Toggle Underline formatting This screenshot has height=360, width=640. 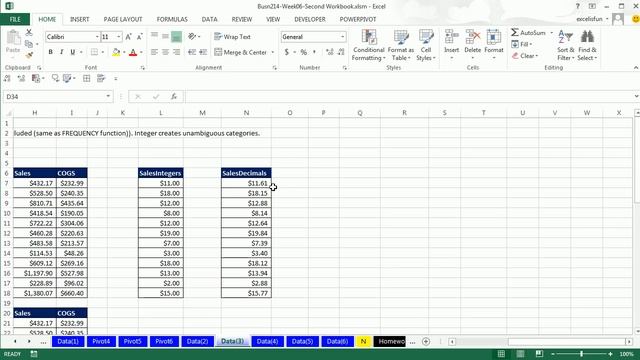click(73, 52)
